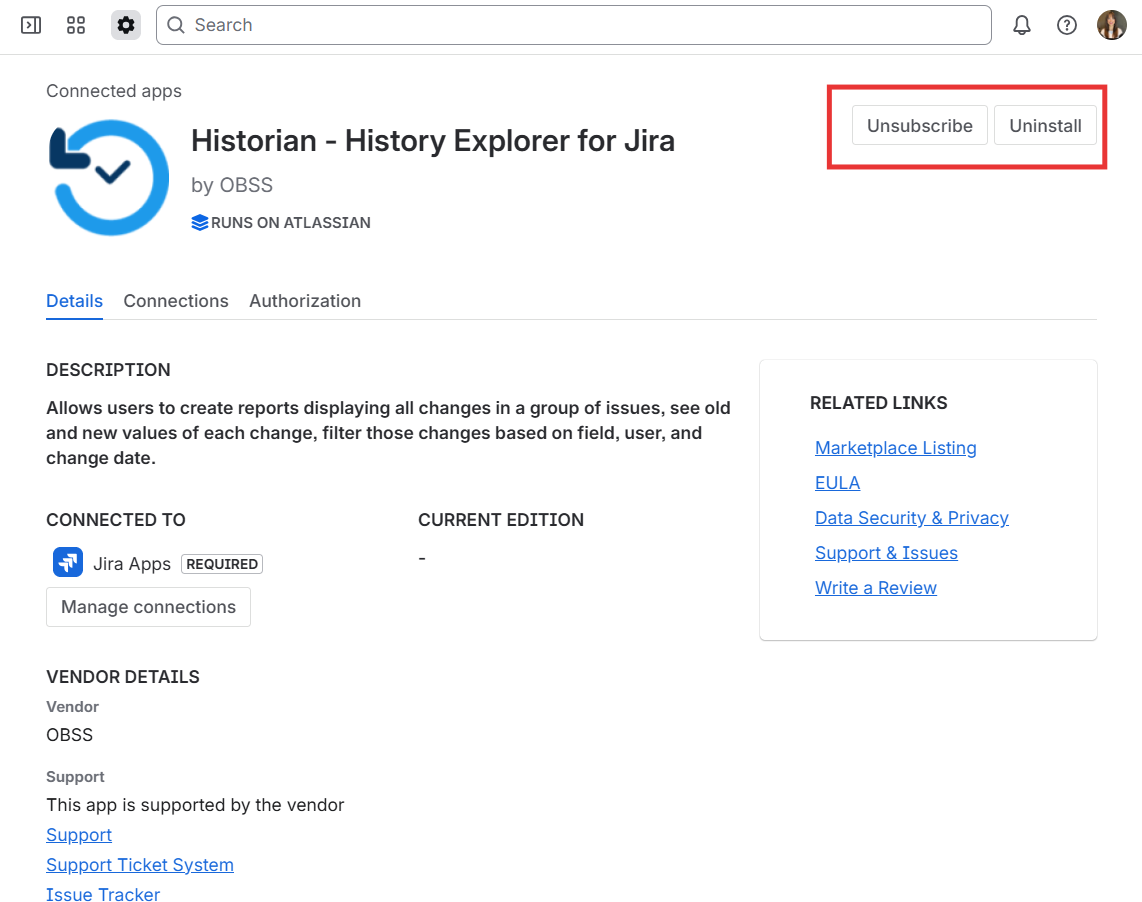Collapse the left sidebar panel

tap(30, 25)
